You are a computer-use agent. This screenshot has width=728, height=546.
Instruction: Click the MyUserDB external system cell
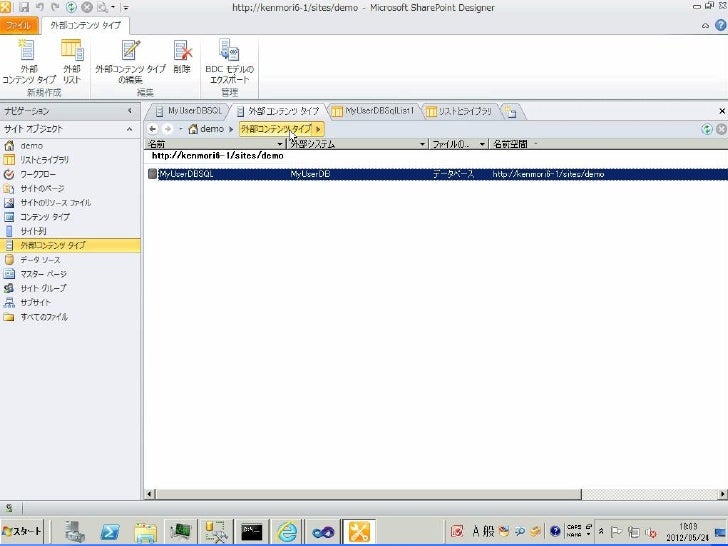[310, 174]
